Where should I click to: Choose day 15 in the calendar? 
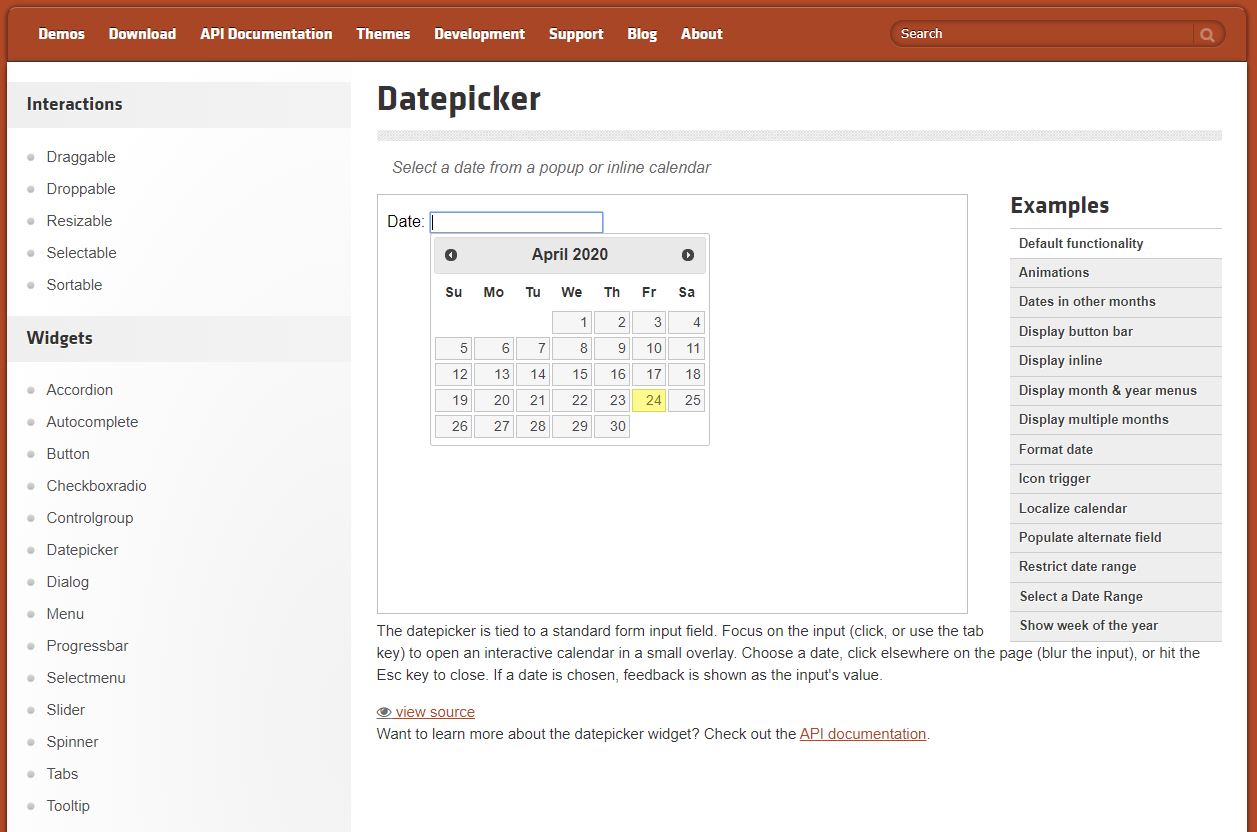pos(572,374)
